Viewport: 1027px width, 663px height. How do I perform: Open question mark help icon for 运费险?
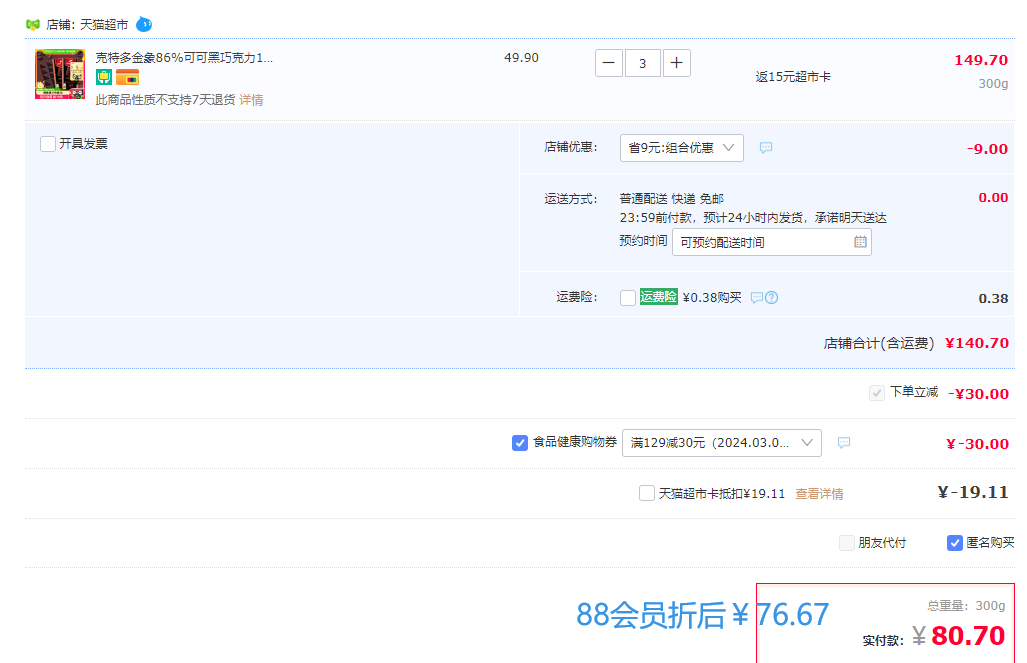pyautogui.click(x=772, y=298)
